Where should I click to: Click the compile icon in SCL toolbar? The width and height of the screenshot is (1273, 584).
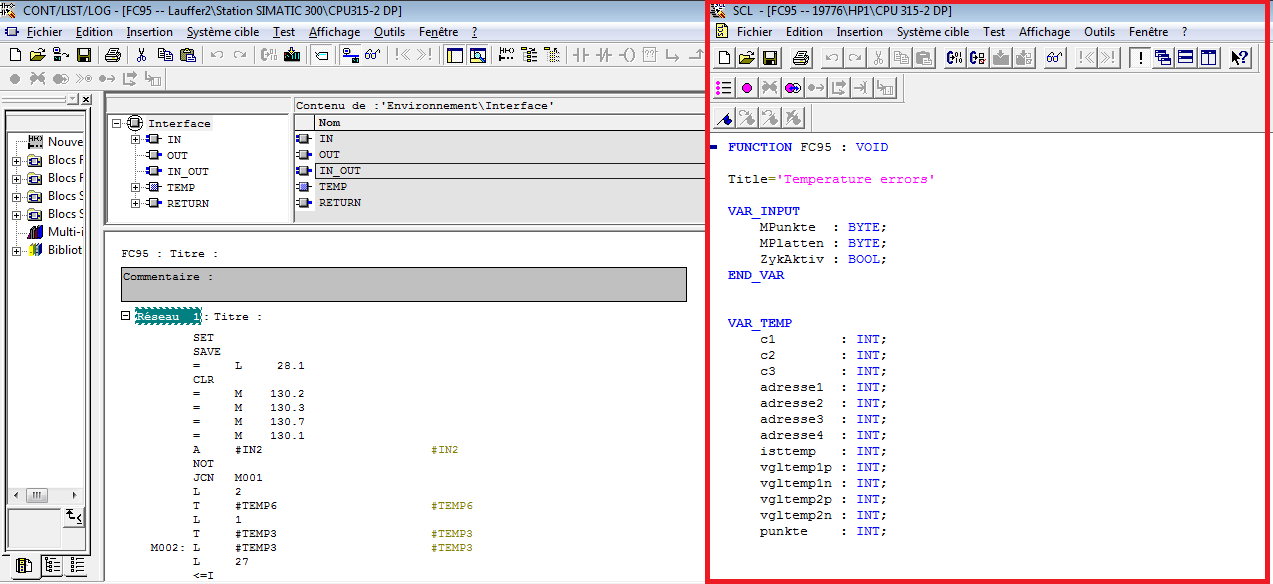pyautogui.click(x=953, y=58)
